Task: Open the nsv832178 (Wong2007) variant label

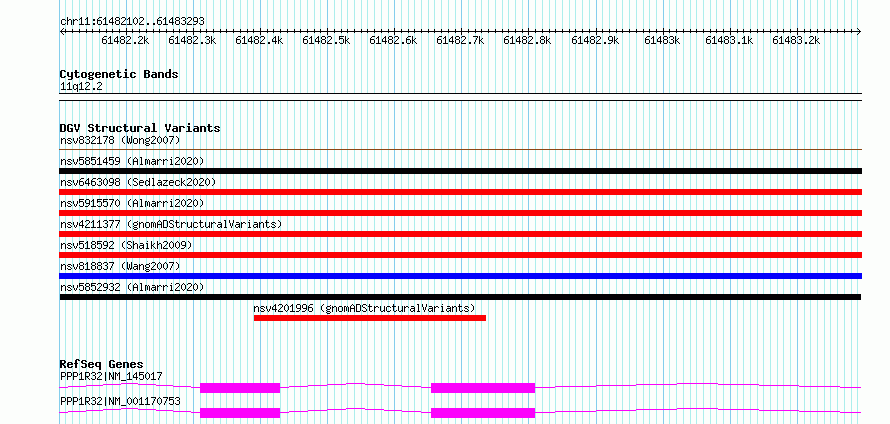Action: click(x=120, y=140)
